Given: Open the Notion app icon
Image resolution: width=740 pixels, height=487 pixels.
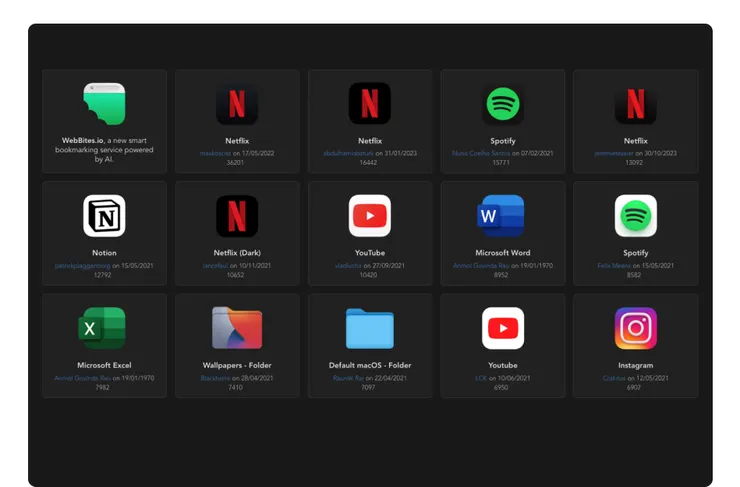Looking at the screenshot, I should [x=104, y=216].
